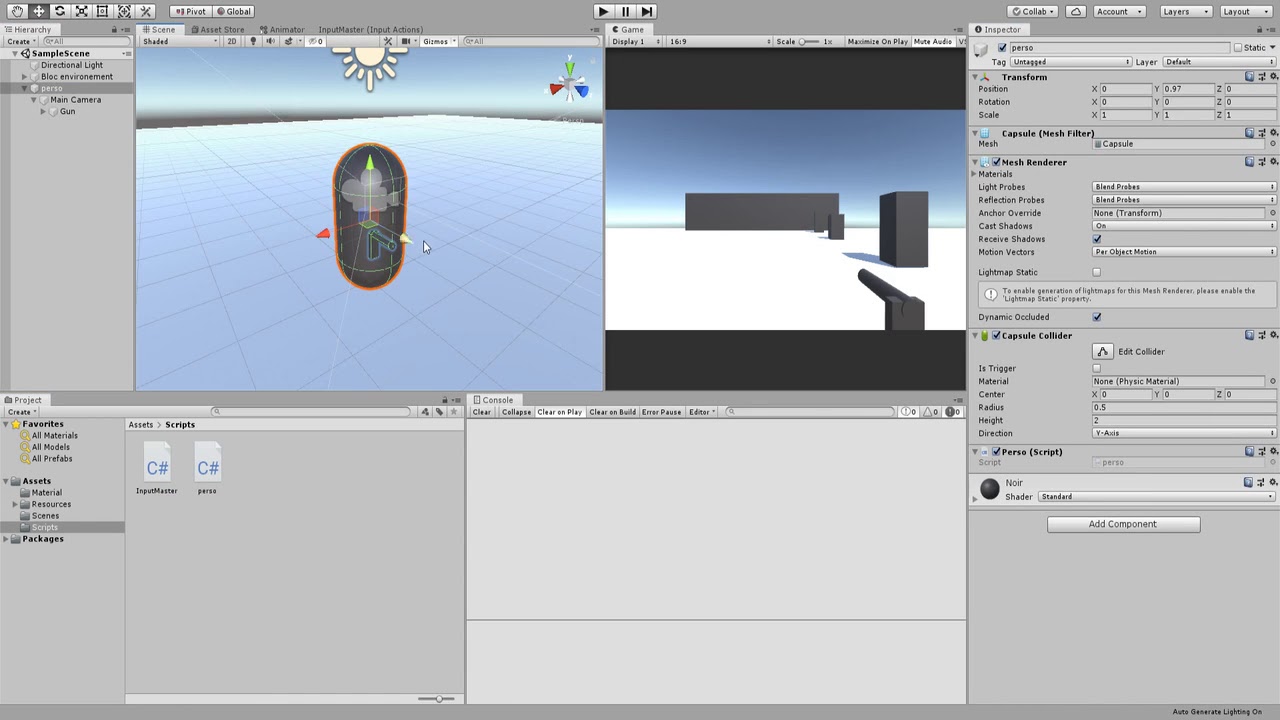Enable Lightmap Static checkbox
1280x720 pixels.
[1097, 272]
